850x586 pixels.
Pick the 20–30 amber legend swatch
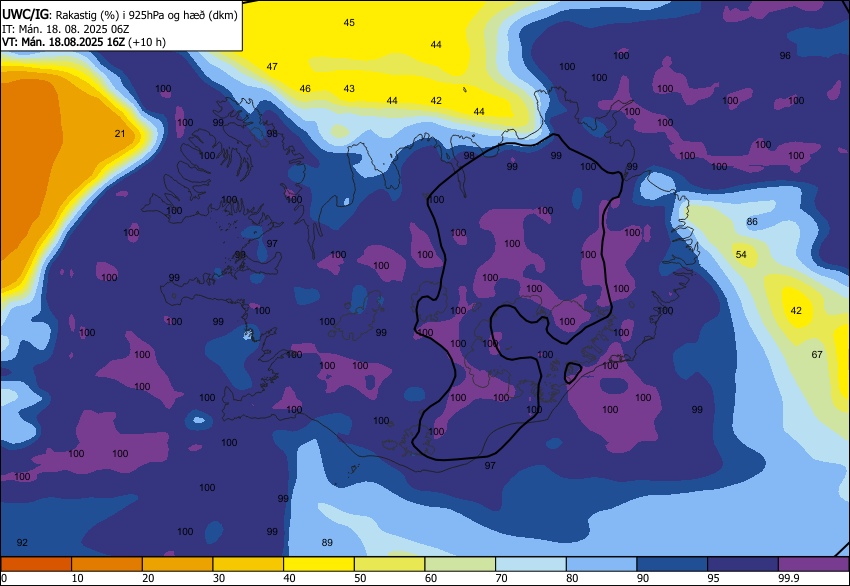(x=177, y=564)
